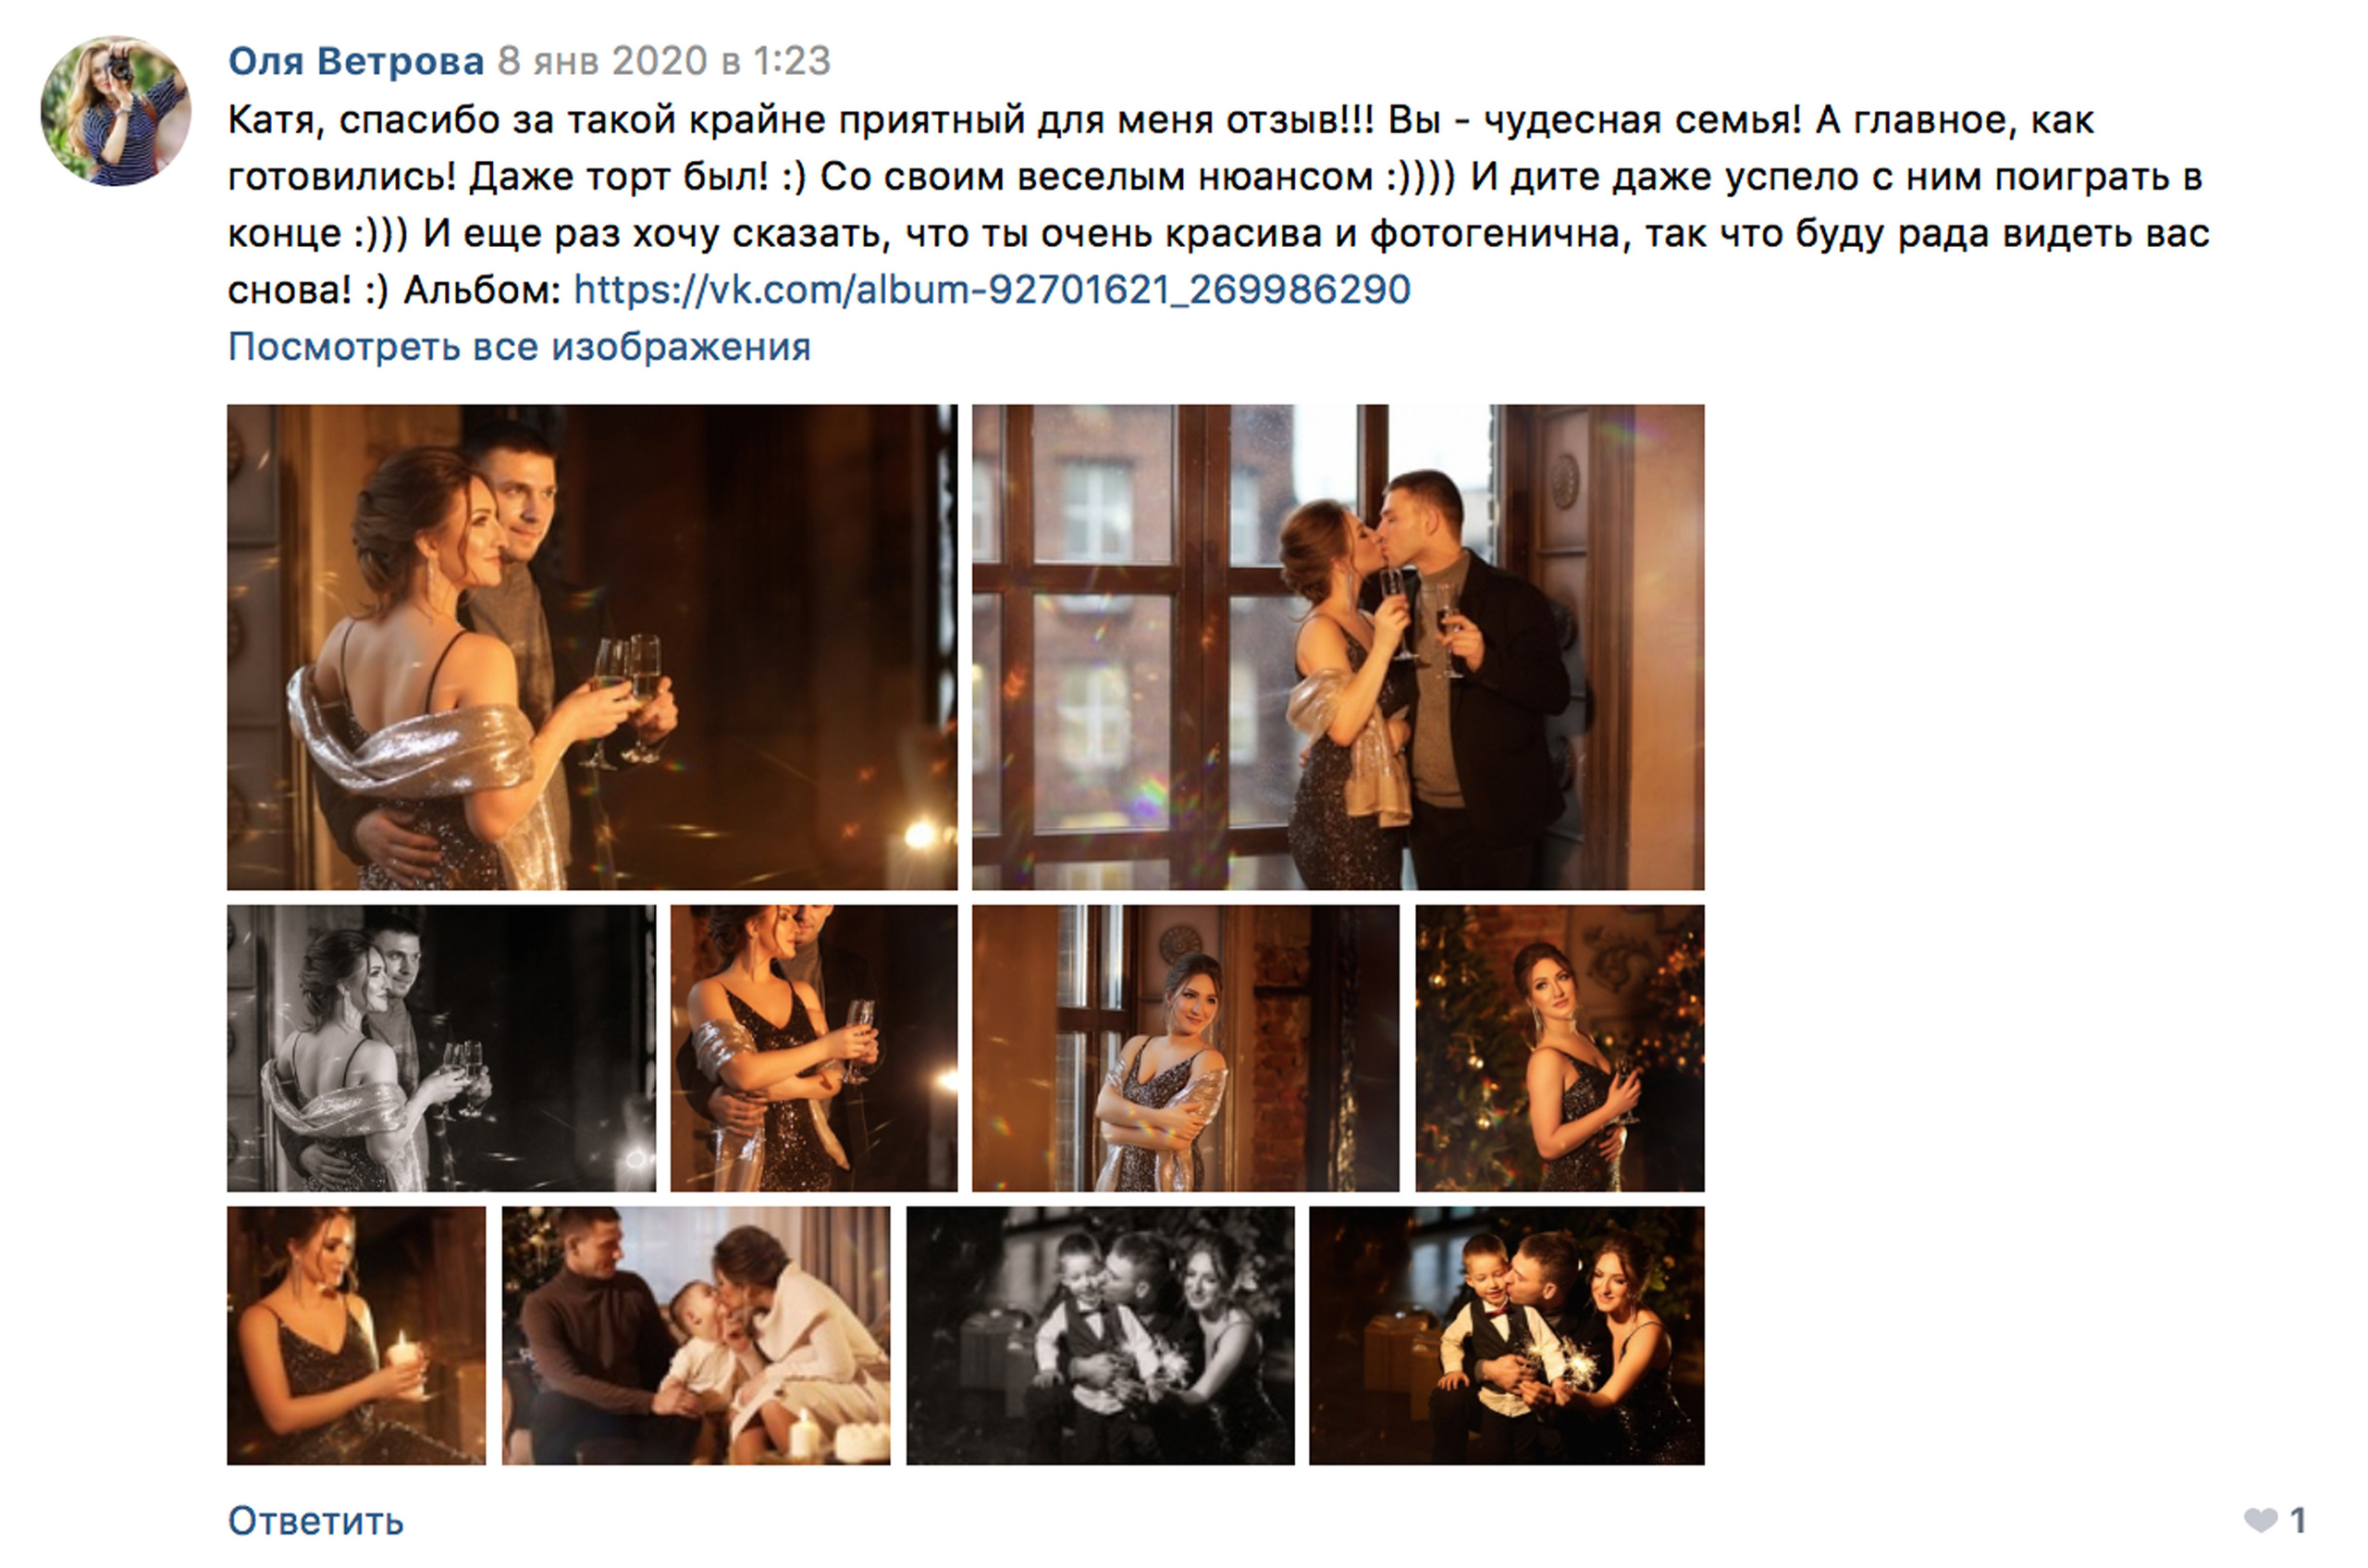The width and height of the screenshot is (2368, 1568).
Task: Open the couple toasting champagne photo
Action: click(592, 647)
